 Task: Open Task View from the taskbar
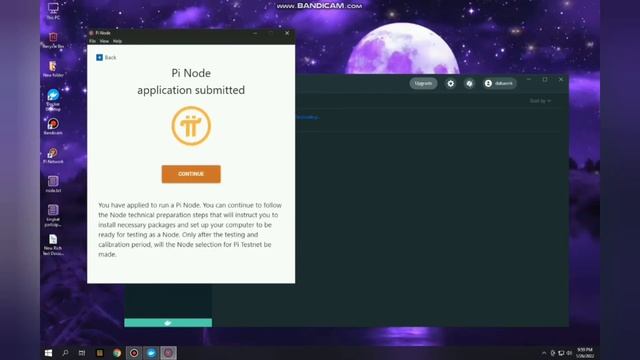pyautogui.click(x=82, y=353)
